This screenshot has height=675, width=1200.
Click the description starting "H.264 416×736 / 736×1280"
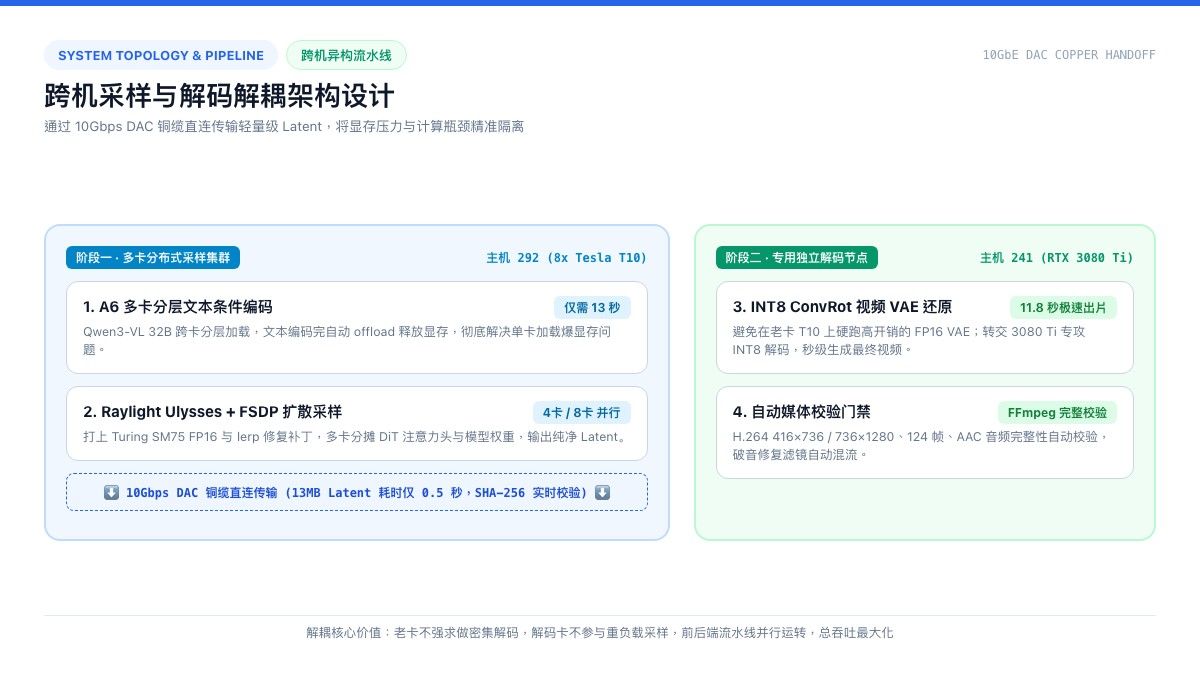click(x=921, y=445)
